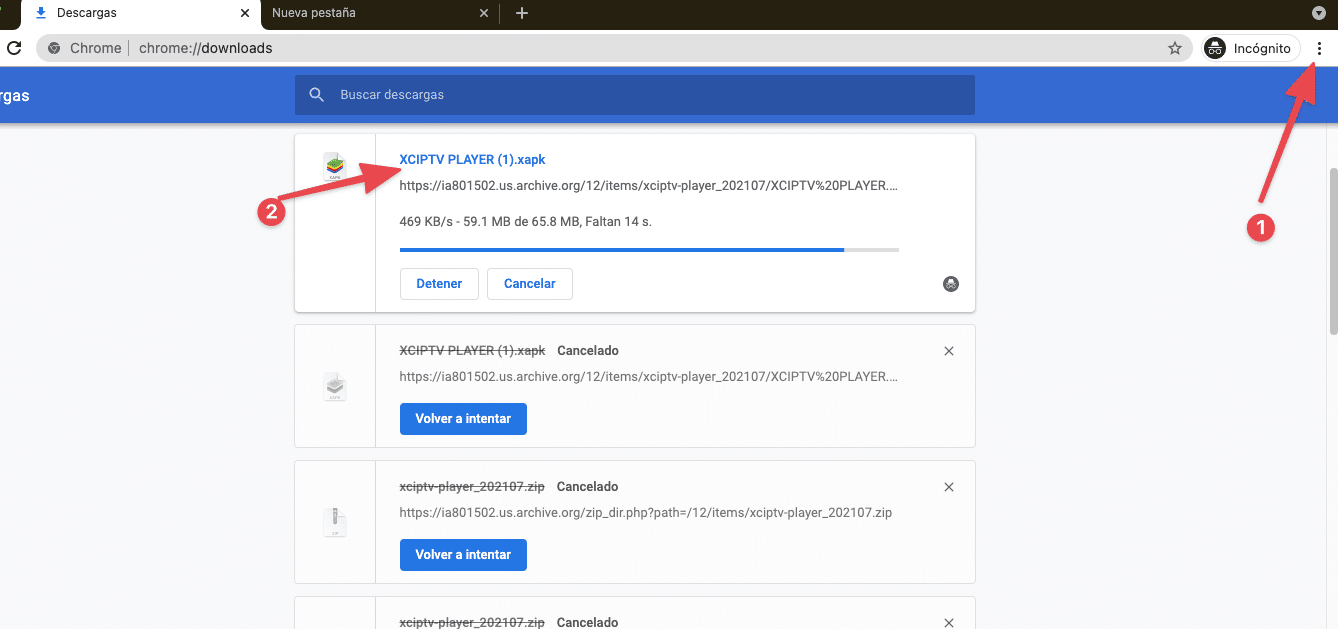Retry the cancelled XCIPTV PLAYER xapk download
The image size is (1338, 629).
pyautogui.click(x=463, y=419)
